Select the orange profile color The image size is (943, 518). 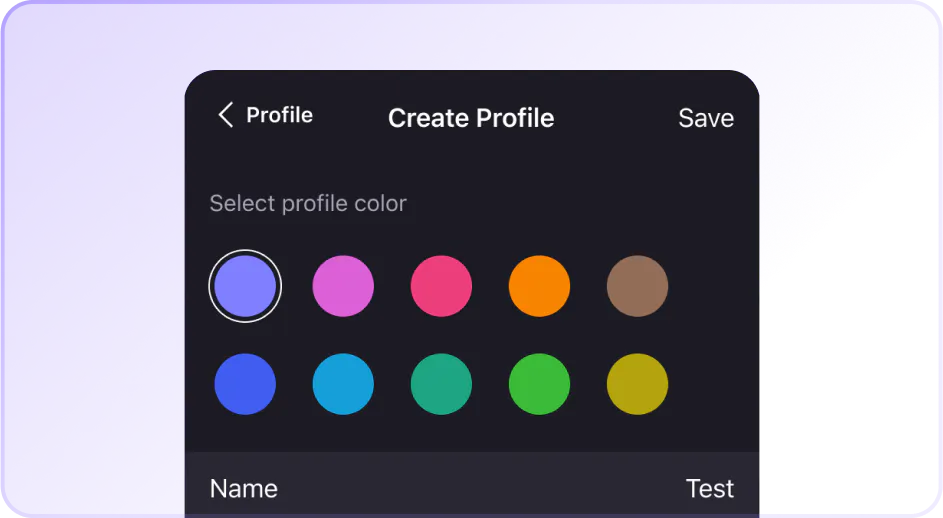click(539, 286)
